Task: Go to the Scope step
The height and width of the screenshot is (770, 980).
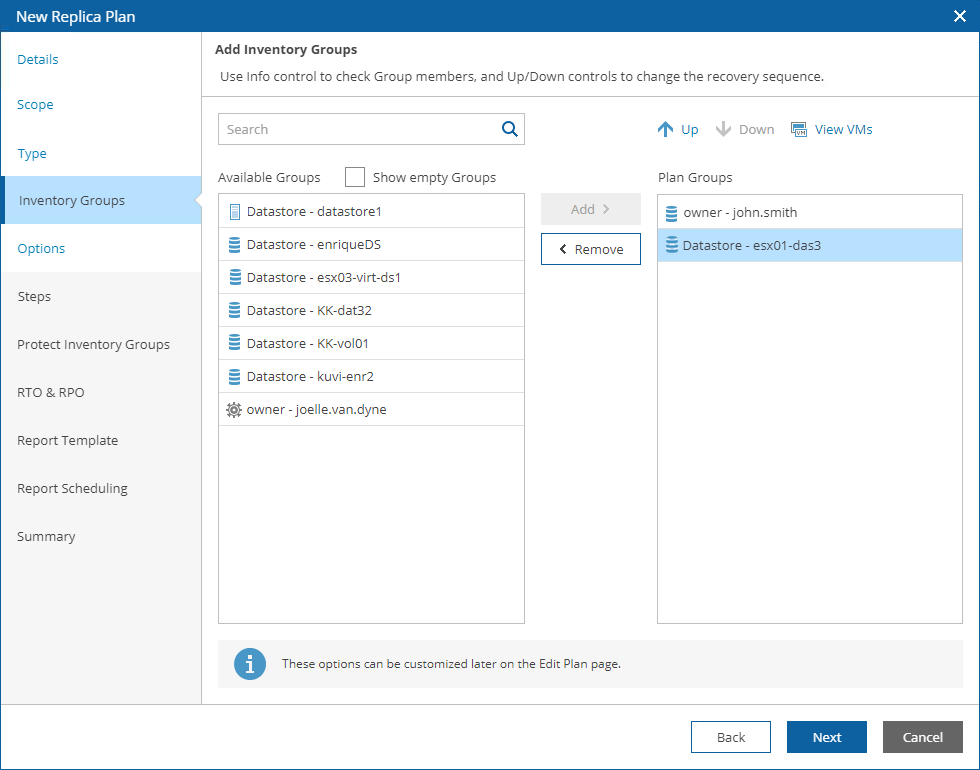Action: [x=35, y=104]
